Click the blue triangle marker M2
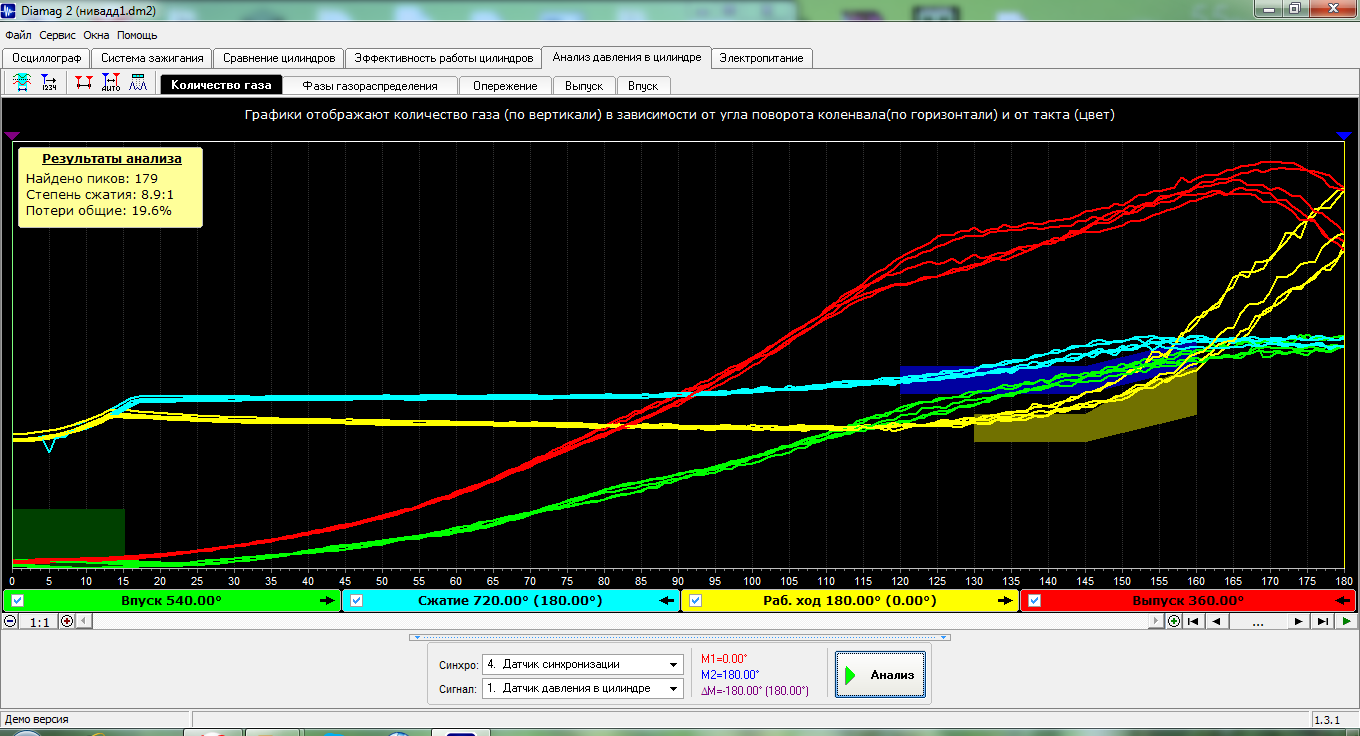The width and height of the screenshot is (1360, 736). tap(1344, 135)
